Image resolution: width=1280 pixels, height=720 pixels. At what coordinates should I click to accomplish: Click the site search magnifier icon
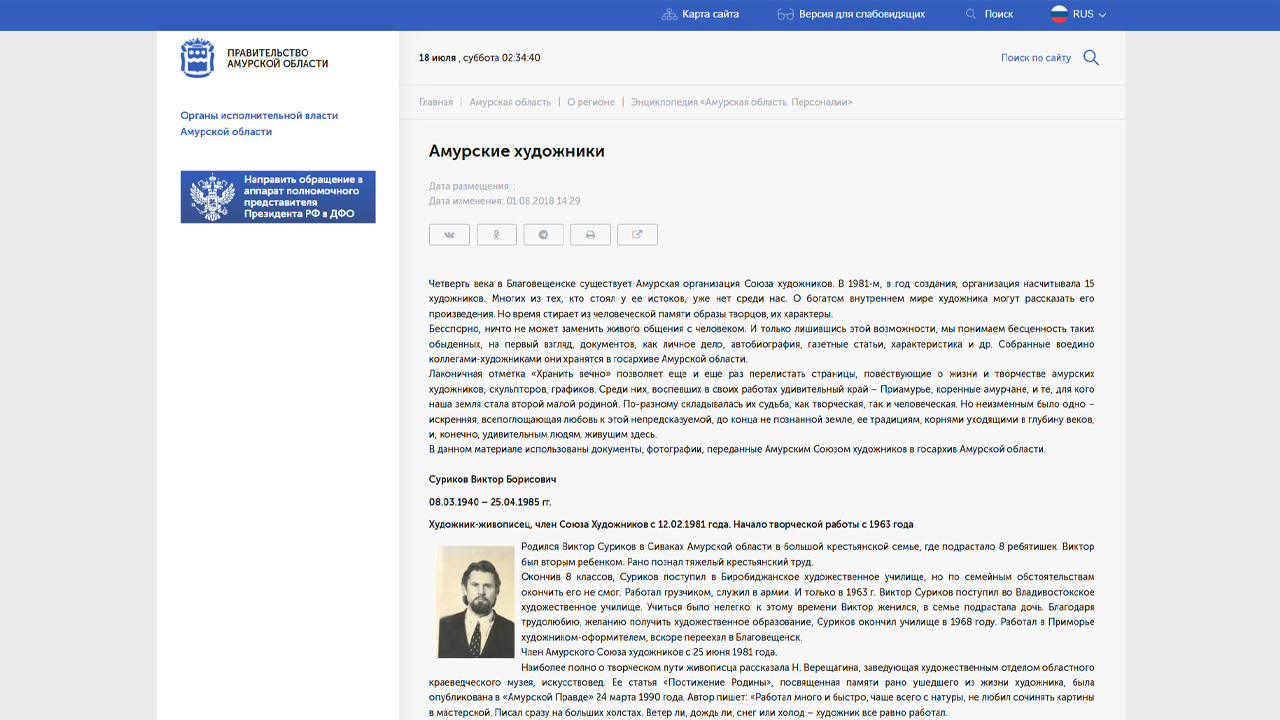[x=1091, y=58]
